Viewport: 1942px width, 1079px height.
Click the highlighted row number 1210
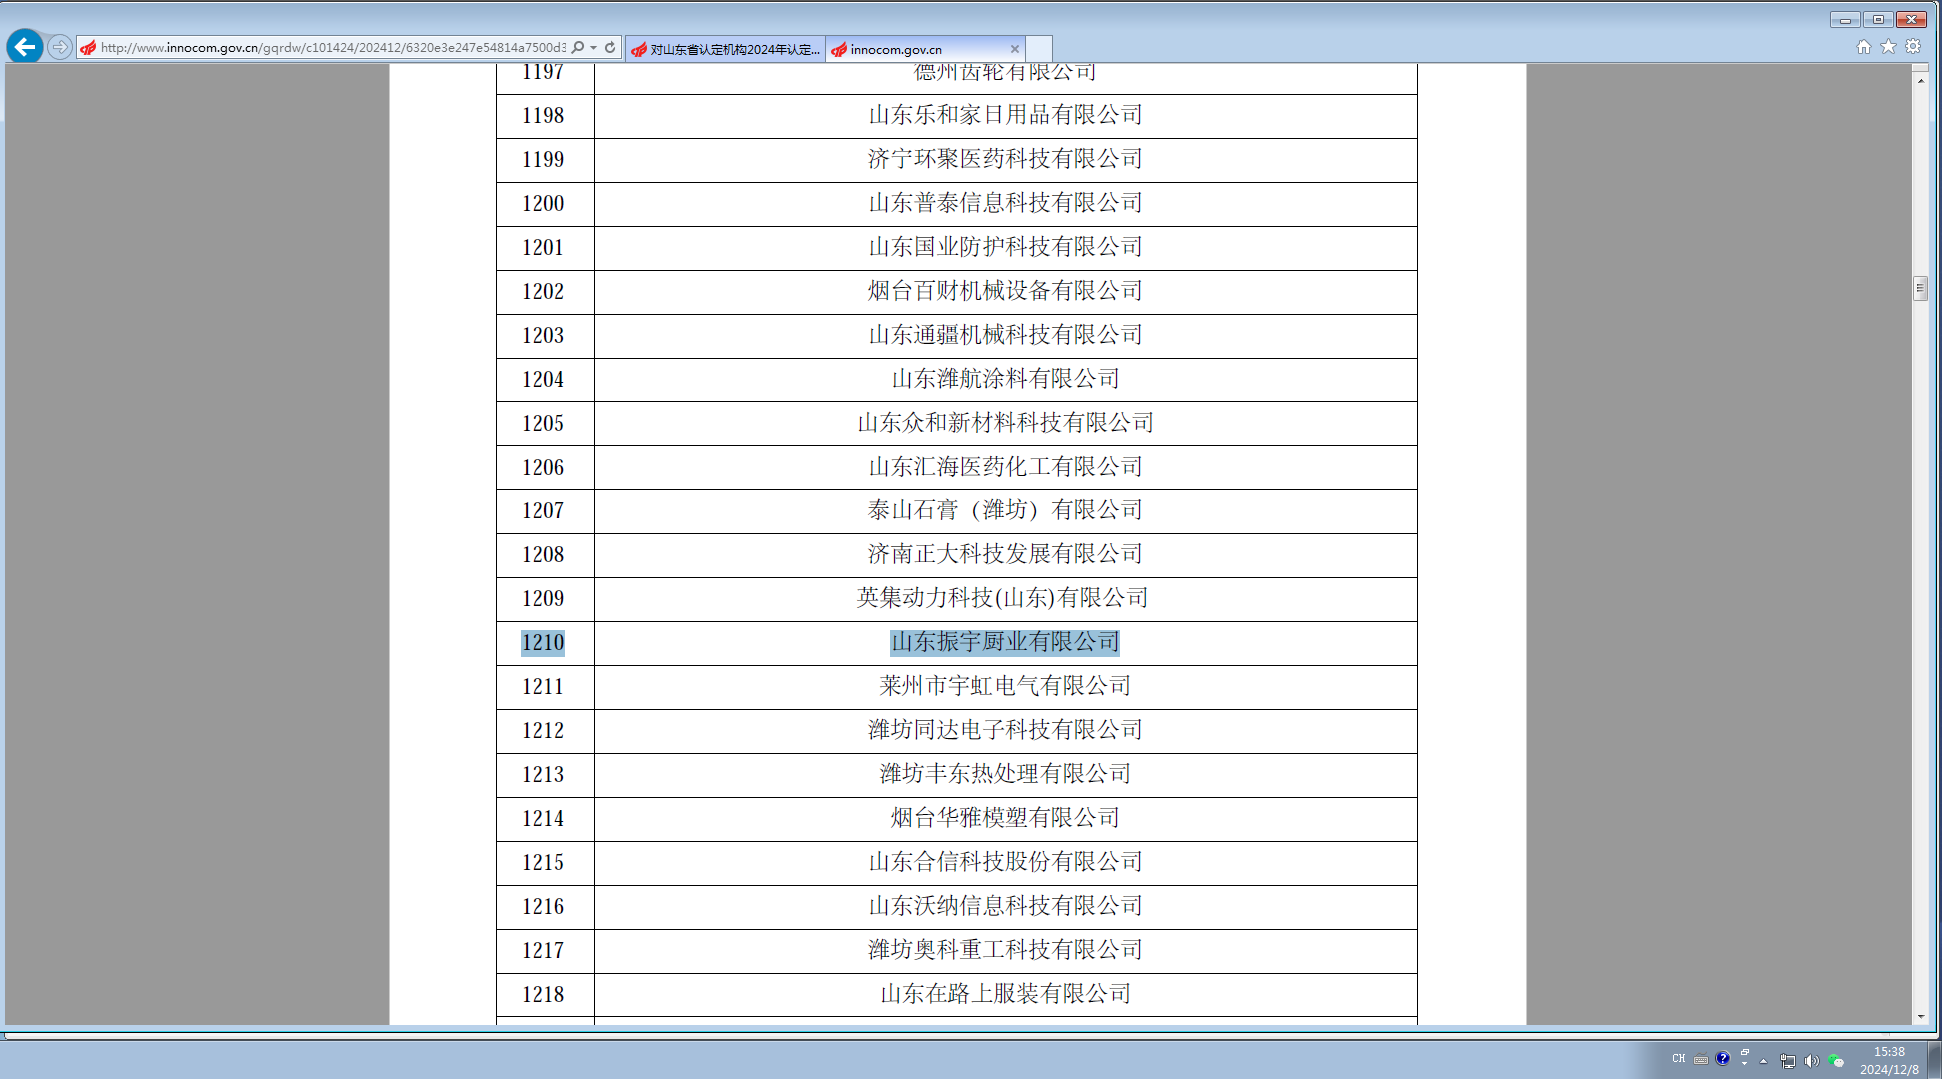tap(543, 643)
